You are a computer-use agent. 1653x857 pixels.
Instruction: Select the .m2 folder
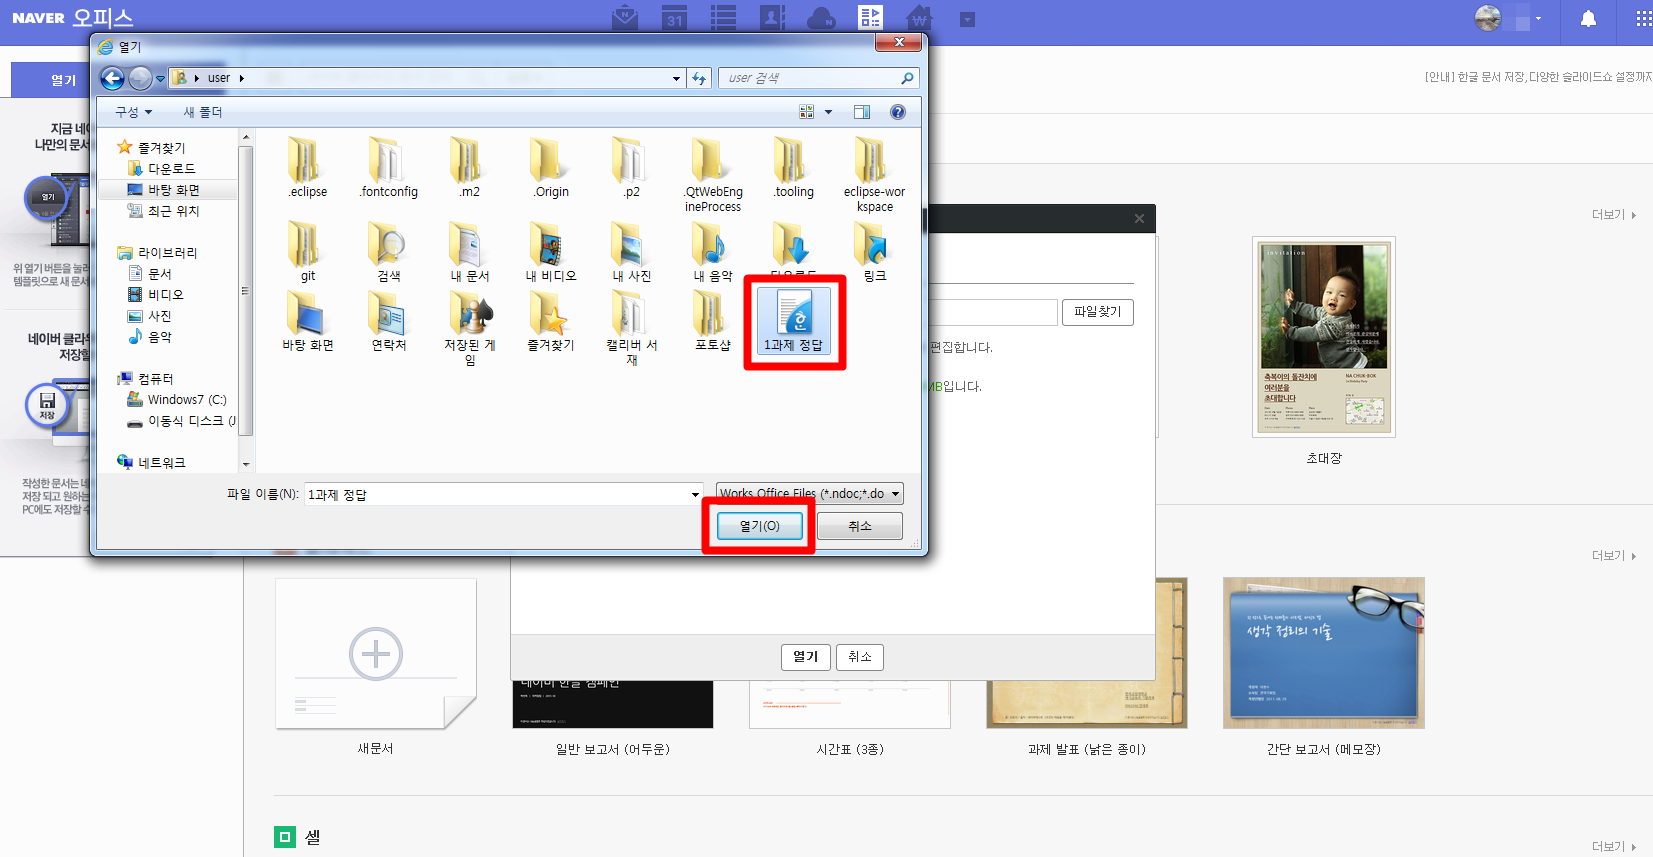coord(470,167)
